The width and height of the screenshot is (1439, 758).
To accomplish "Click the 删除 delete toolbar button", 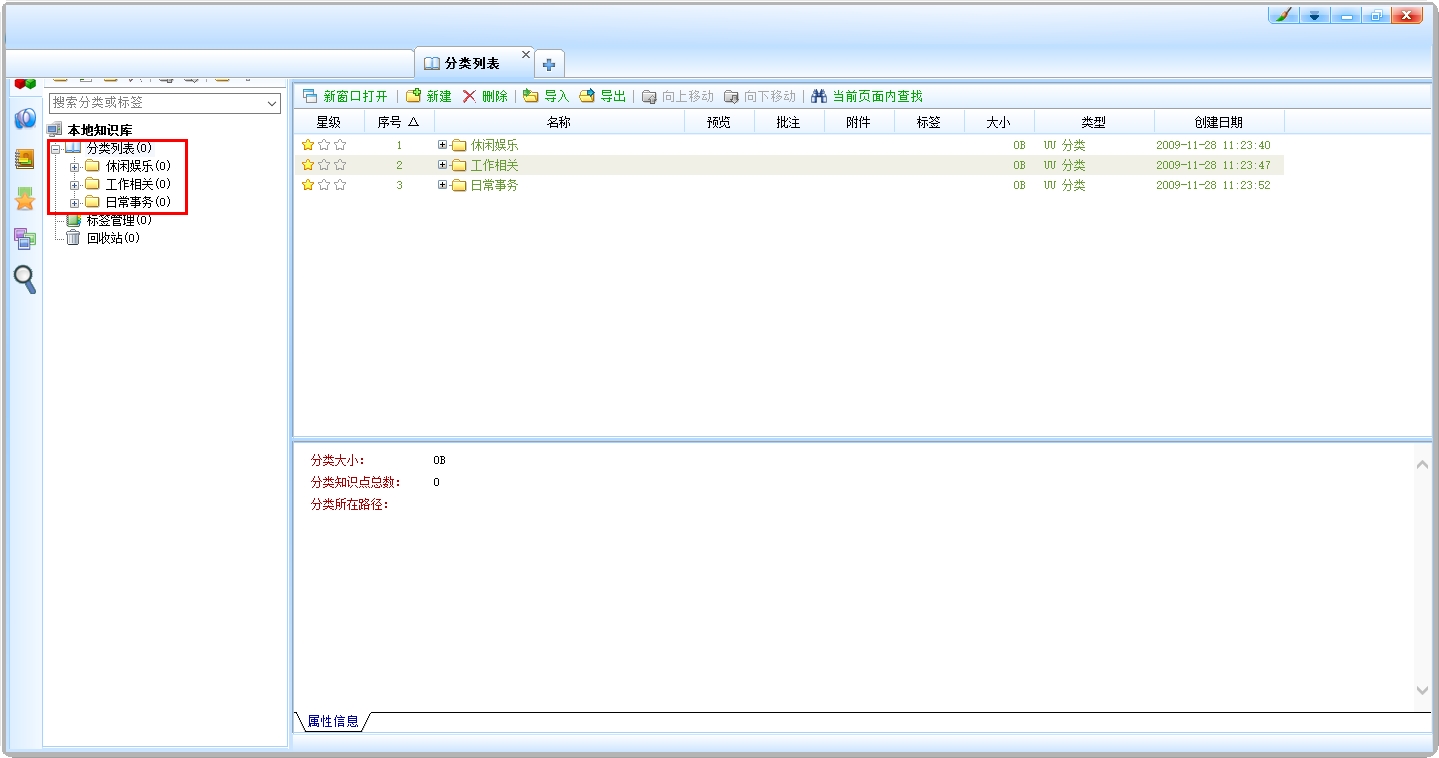I will [x=485, y=96].
